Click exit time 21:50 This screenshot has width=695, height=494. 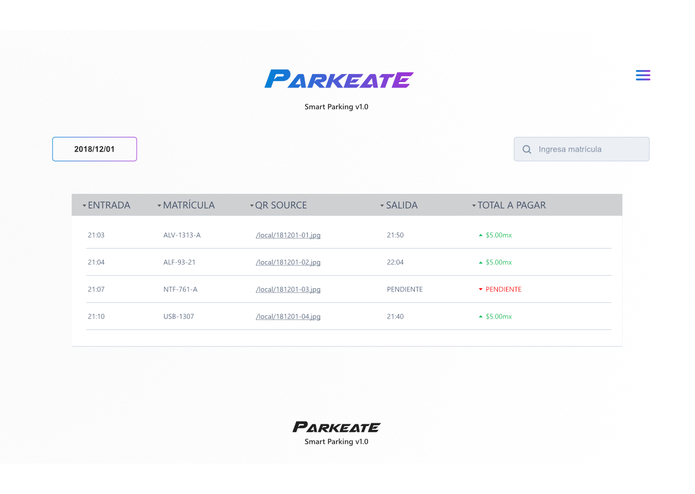(x=395, y=235)
